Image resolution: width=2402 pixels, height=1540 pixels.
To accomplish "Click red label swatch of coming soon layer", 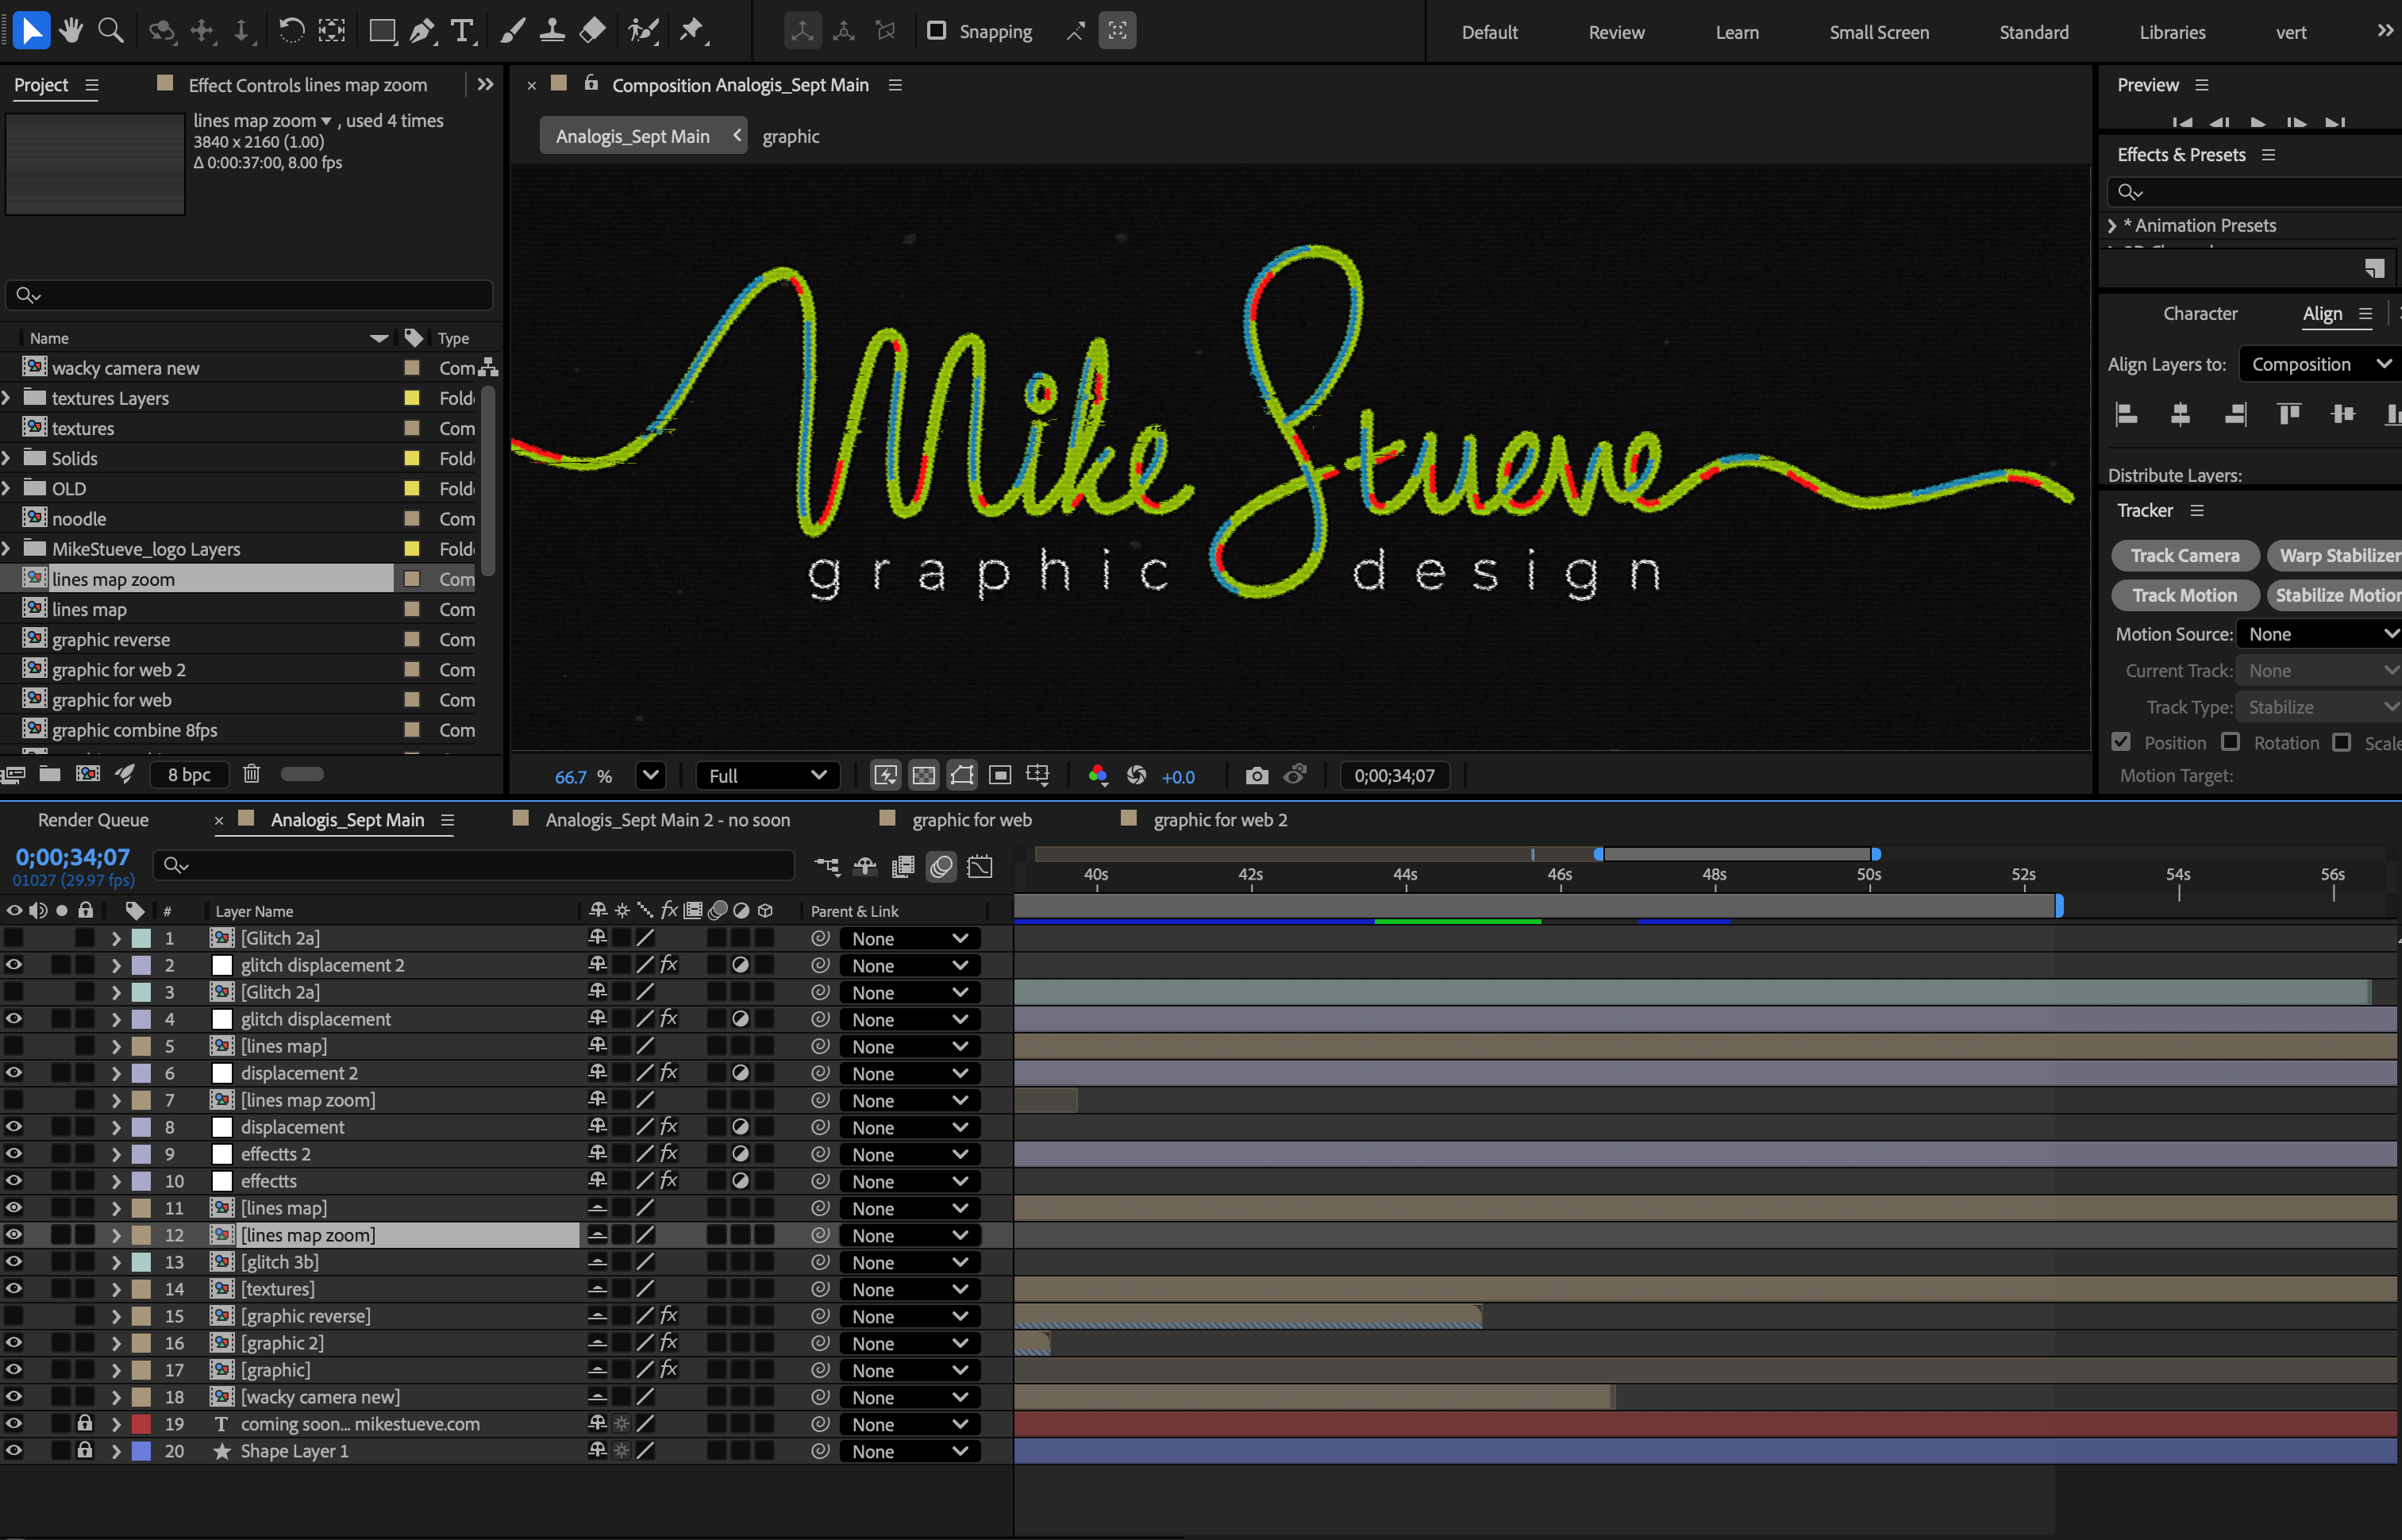I will 142,1424.
